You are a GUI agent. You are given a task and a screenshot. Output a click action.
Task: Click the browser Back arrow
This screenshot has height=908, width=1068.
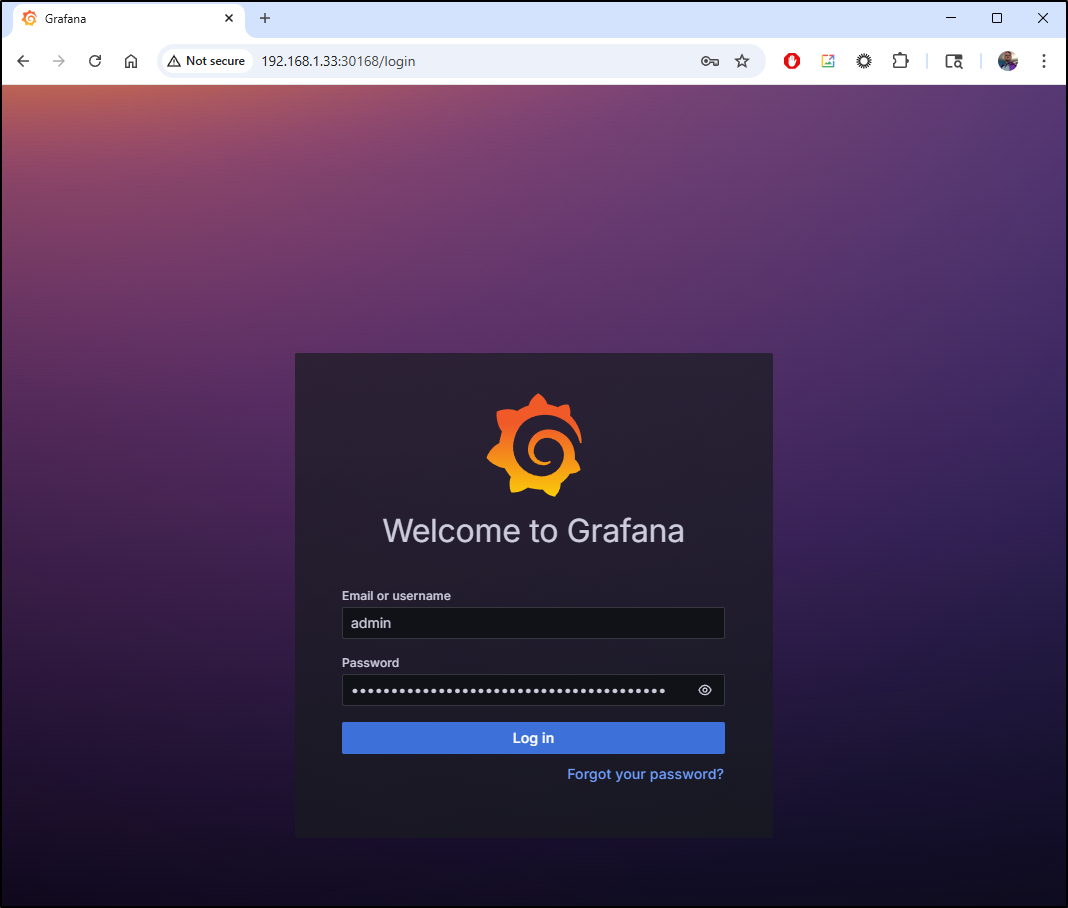tap(23, 61)
